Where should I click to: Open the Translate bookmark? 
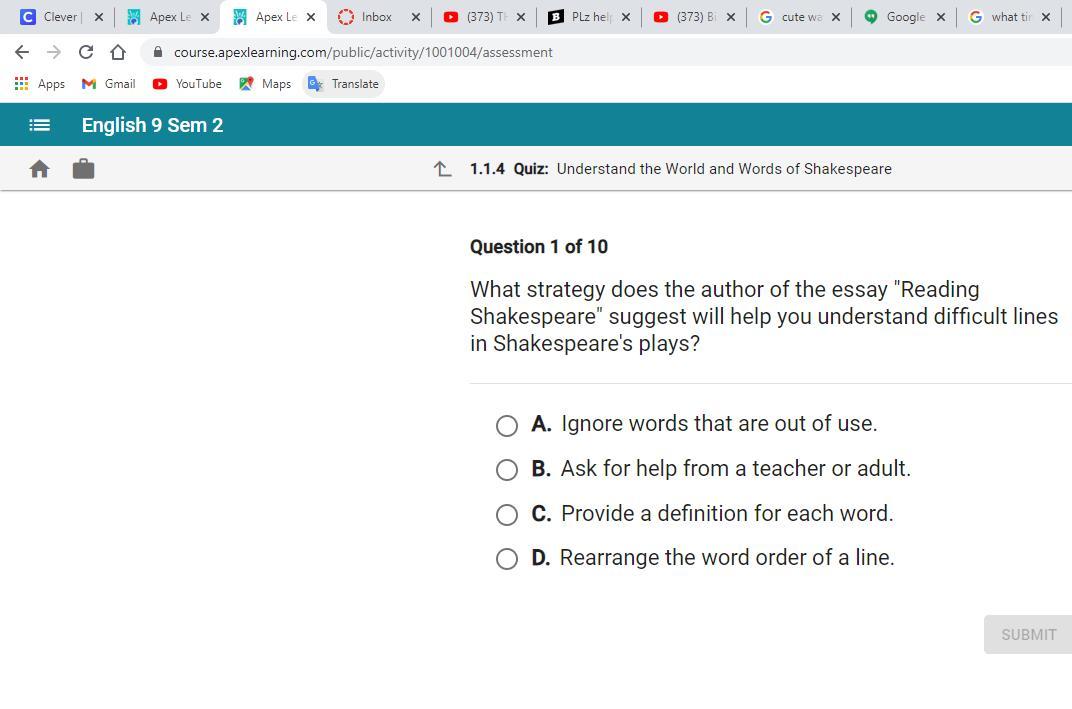(344, 84)
